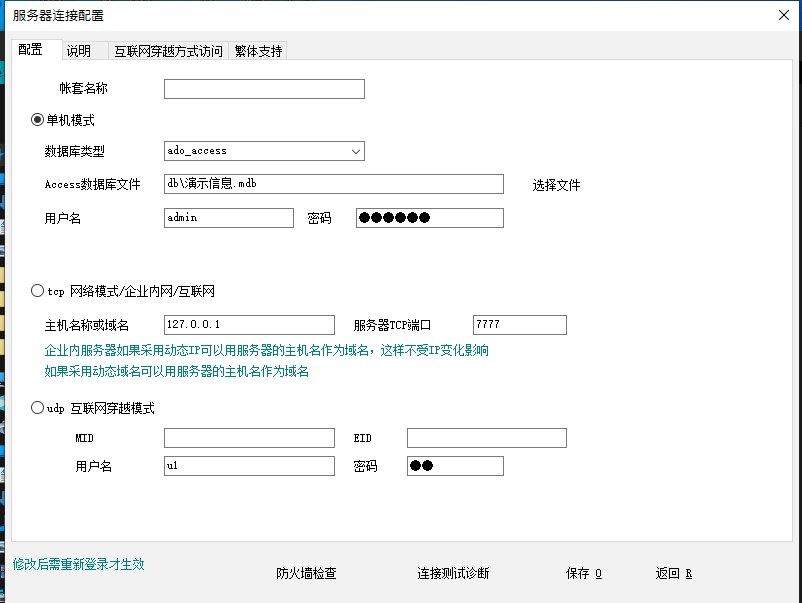Click the Access数据库文件 path field
802x603 pixels.
333,184
